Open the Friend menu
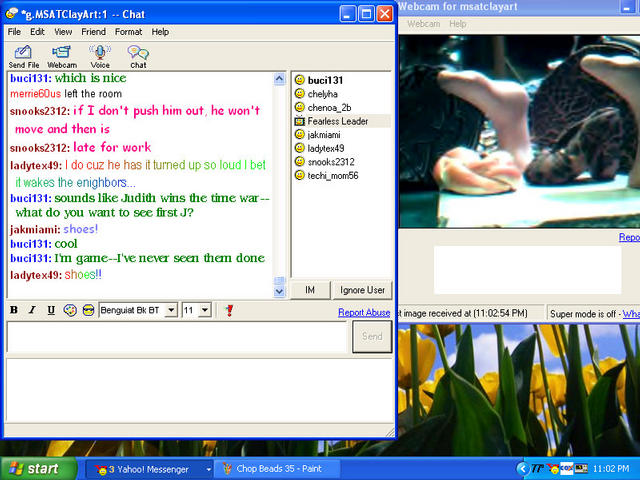 coord(93,32)
